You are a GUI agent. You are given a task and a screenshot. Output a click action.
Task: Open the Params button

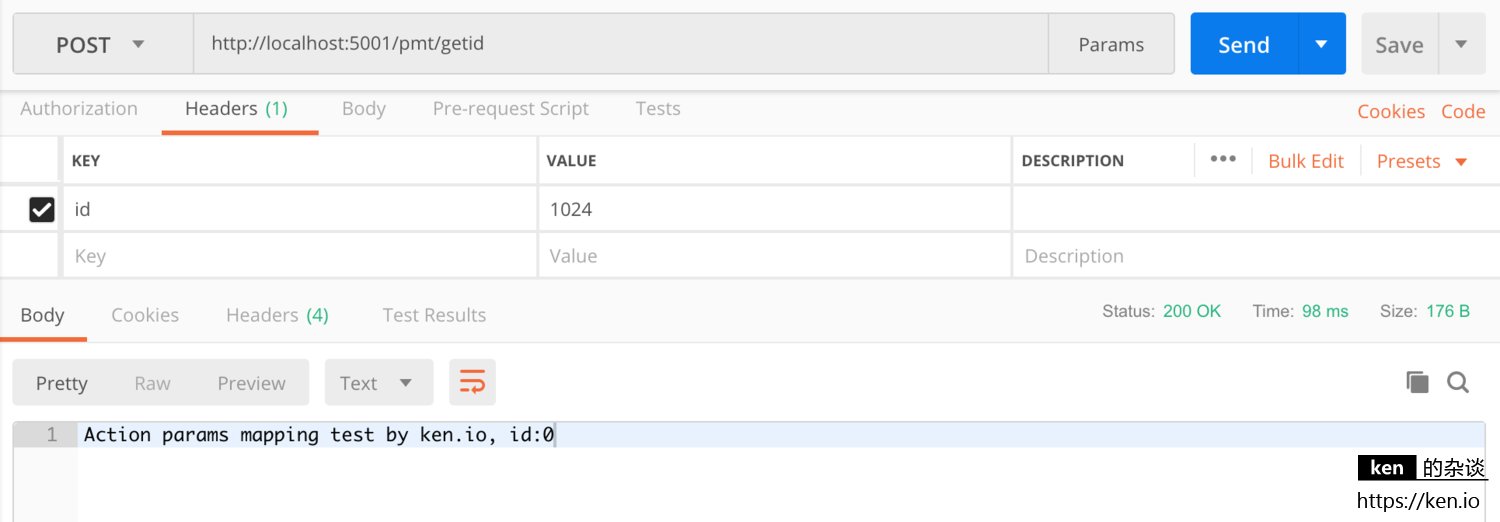1111,44
